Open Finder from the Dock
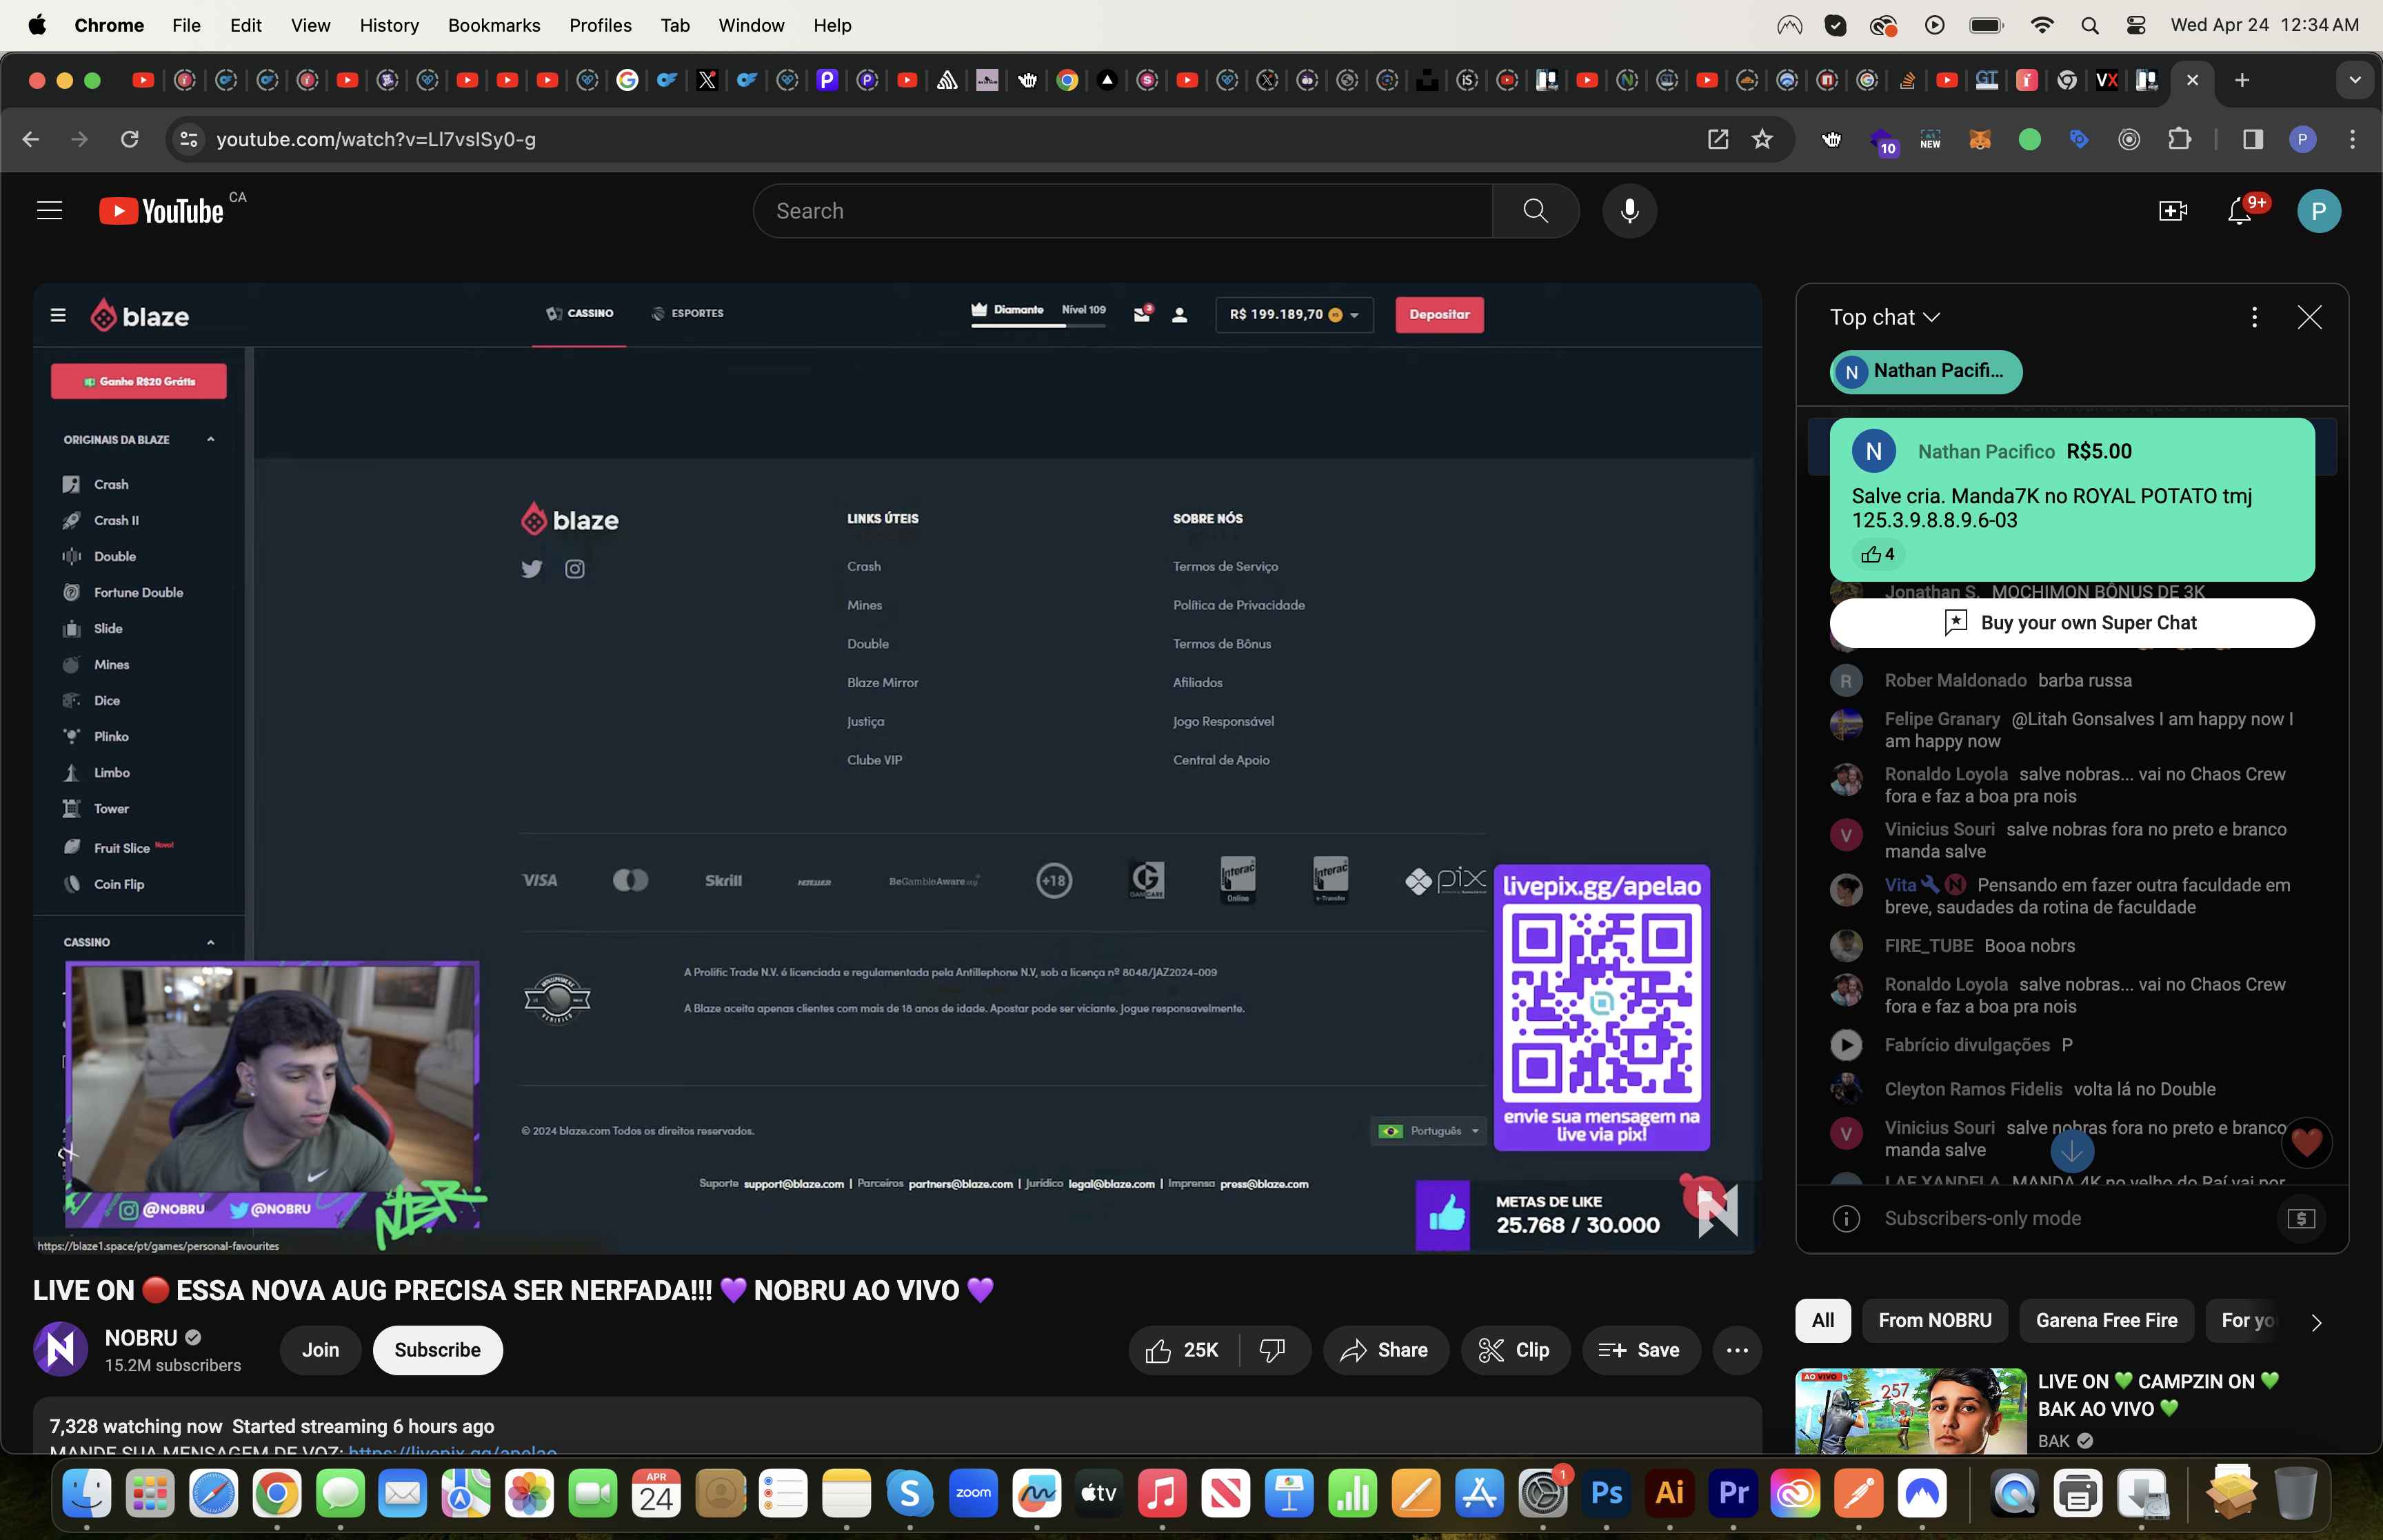 coord(87,1493)
